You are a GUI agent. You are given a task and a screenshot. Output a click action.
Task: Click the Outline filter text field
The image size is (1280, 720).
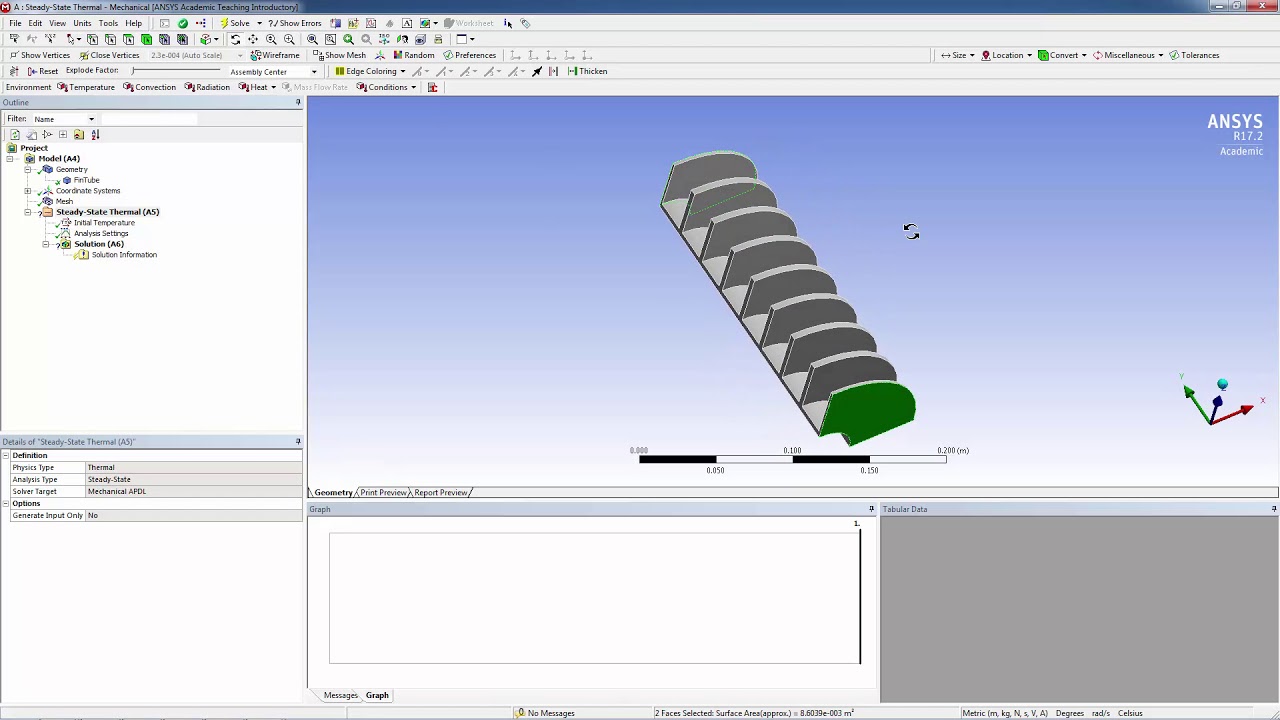tap(150, 119)
